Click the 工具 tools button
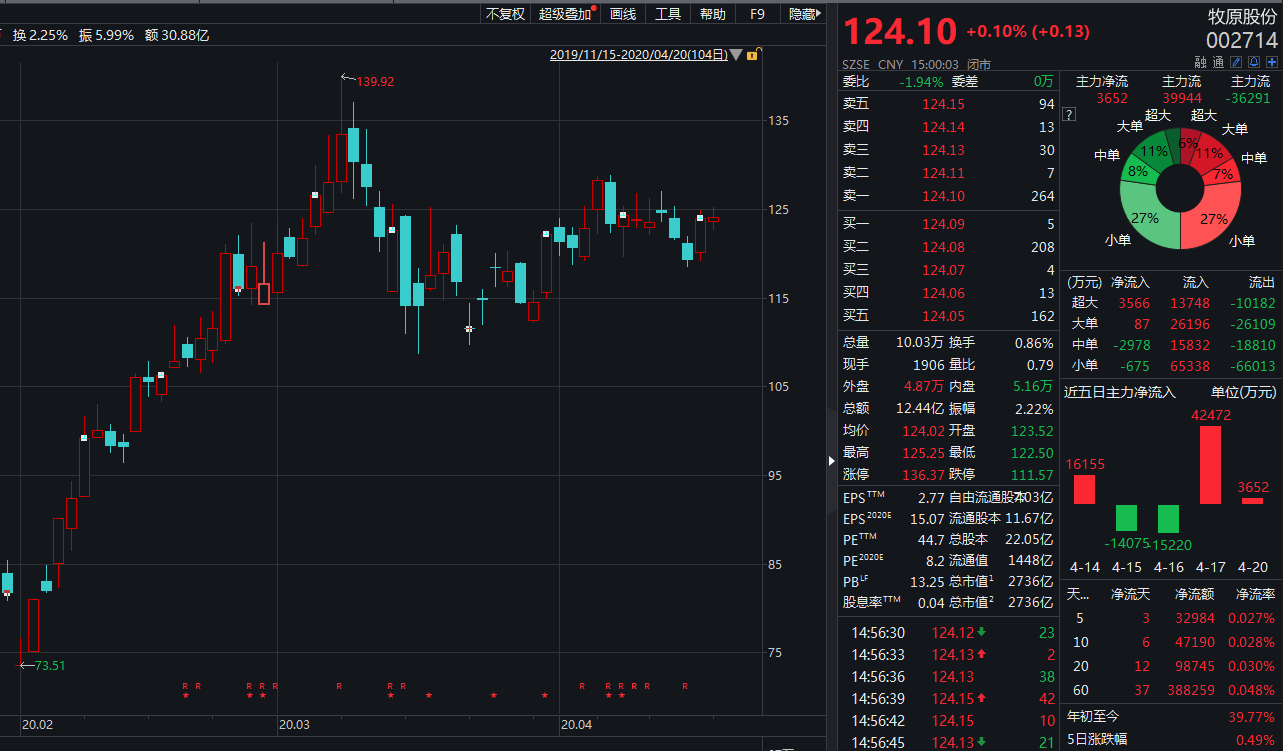Viewport: 1283px width, 751px height. [x=668, y=14]
